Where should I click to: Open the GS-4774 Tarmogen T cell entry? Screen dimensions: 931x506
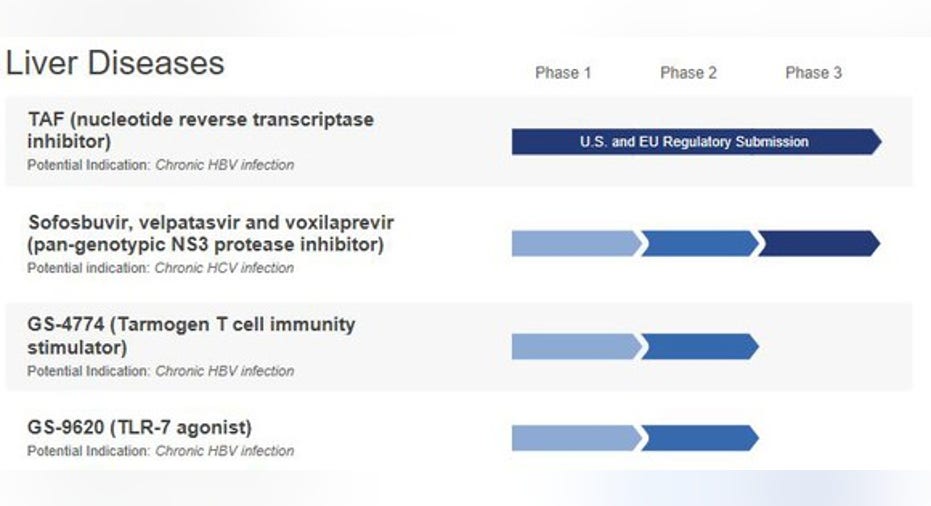pos(191,336)
